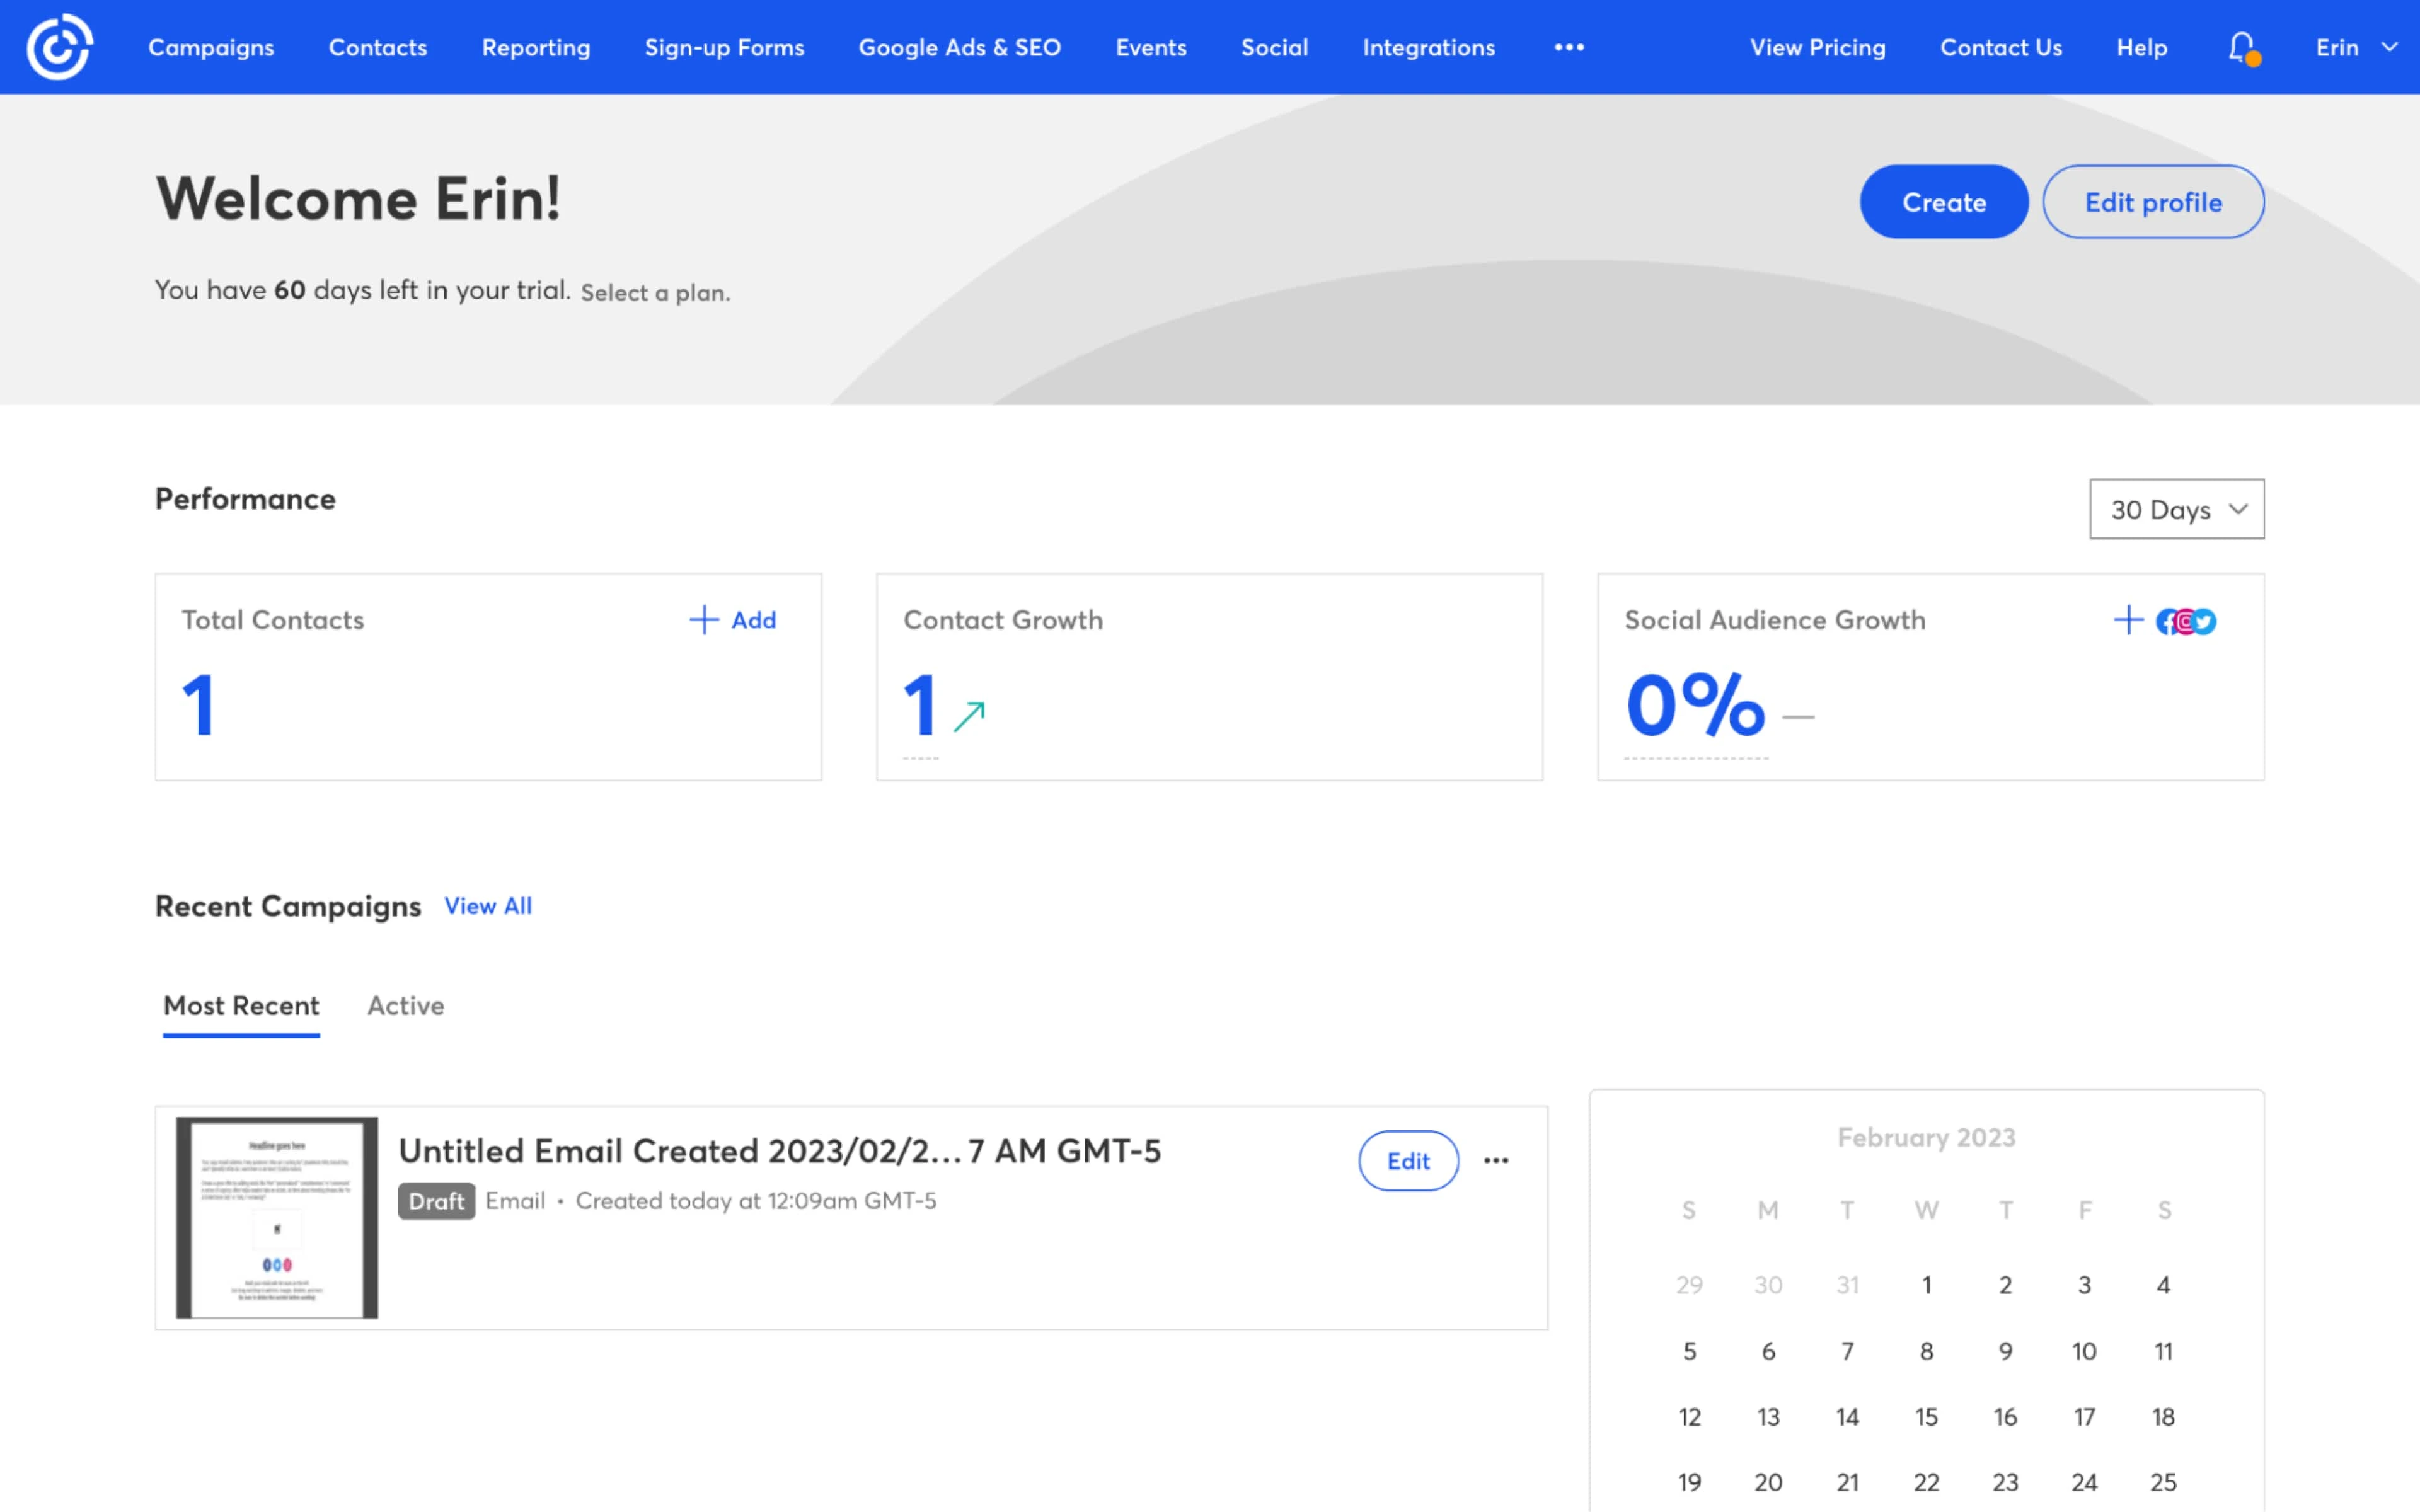Viewport: 2420px width, 1512px height.
Task: Open the Reporting menu item
Action: (536, 47)
